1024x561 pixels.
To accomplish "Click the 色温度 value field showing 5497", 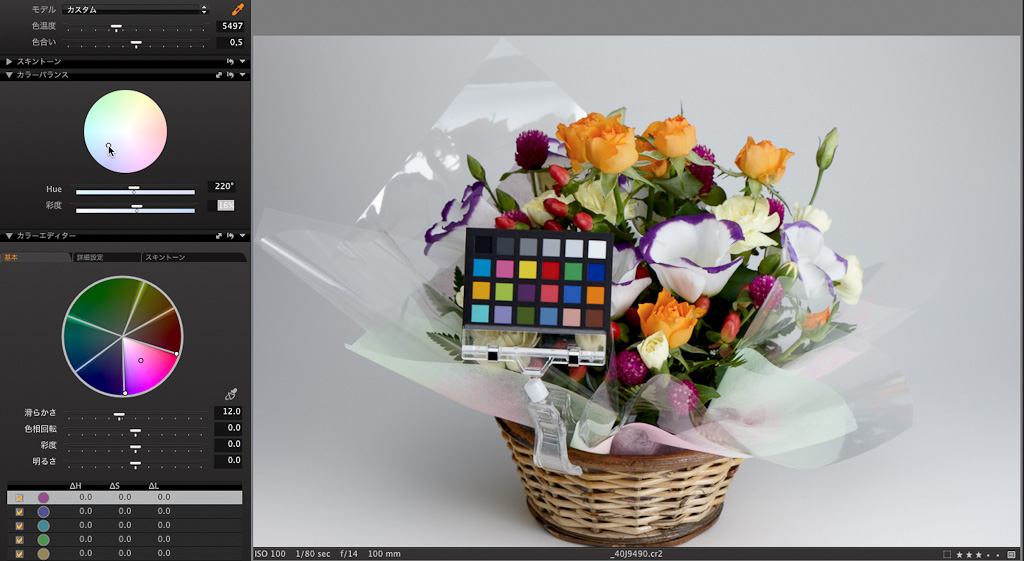I will coord(230,26).
